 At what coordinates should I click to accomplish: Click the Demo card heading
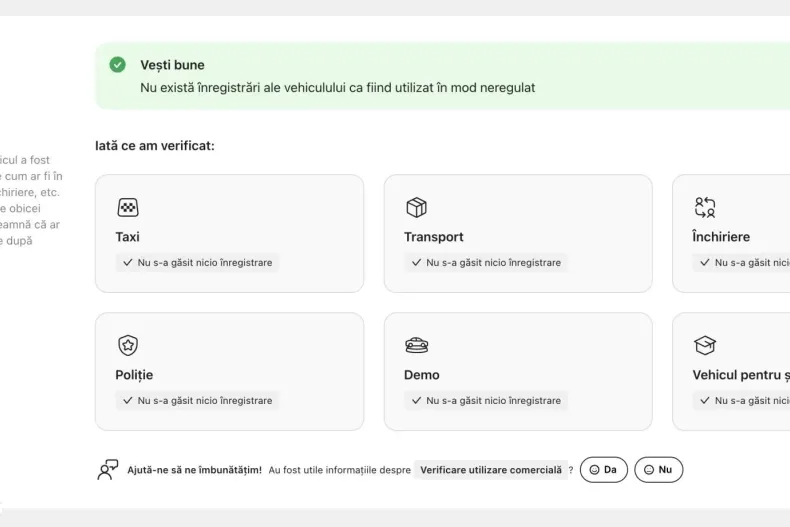421,375
